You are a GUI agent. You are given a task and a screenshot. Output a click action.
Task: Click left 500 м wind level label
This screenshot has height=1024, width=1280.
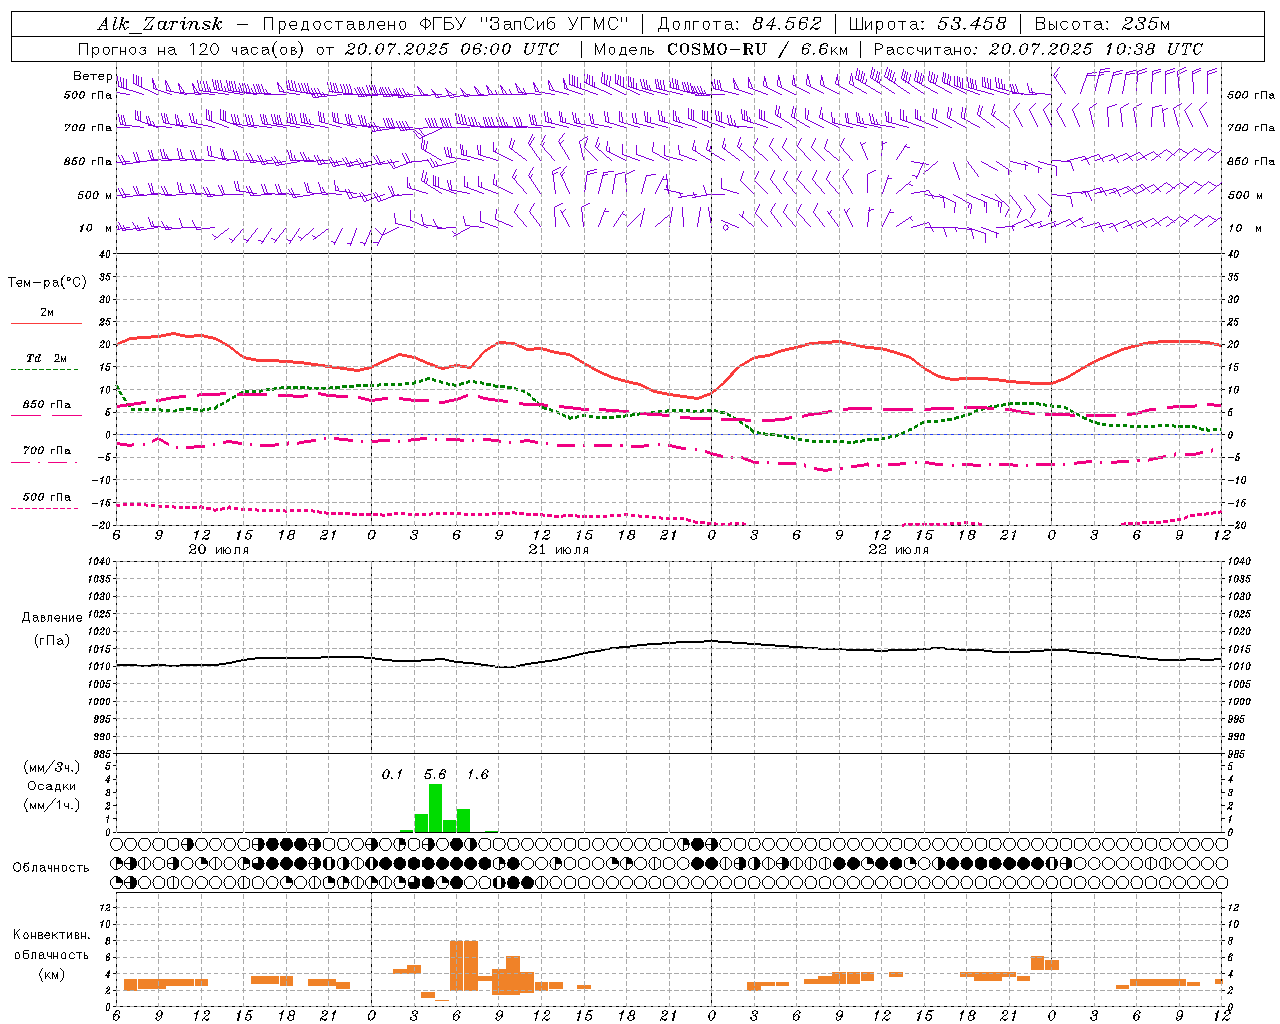pyautogui.click(x=95, y=195)
